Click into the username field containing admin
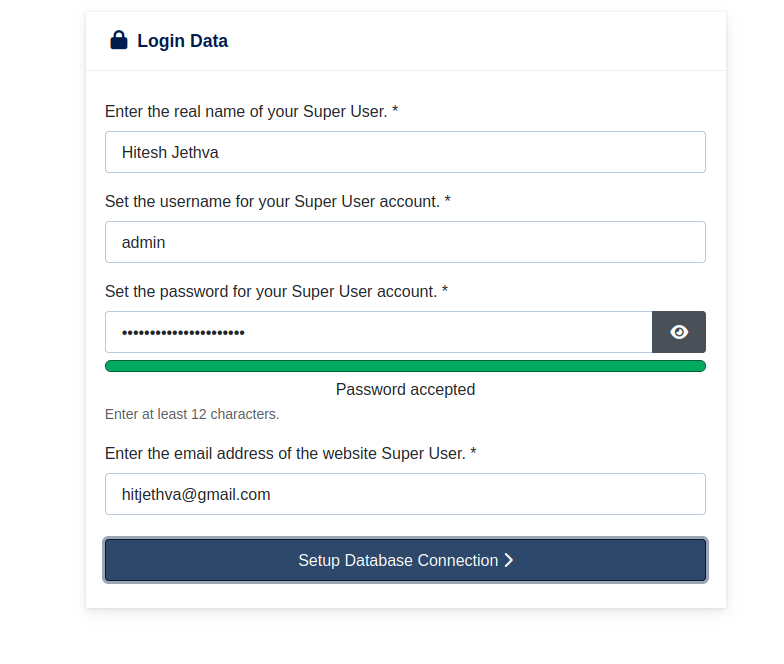The width and height of the screenshot is (784, 664). [x=405, y=242]
